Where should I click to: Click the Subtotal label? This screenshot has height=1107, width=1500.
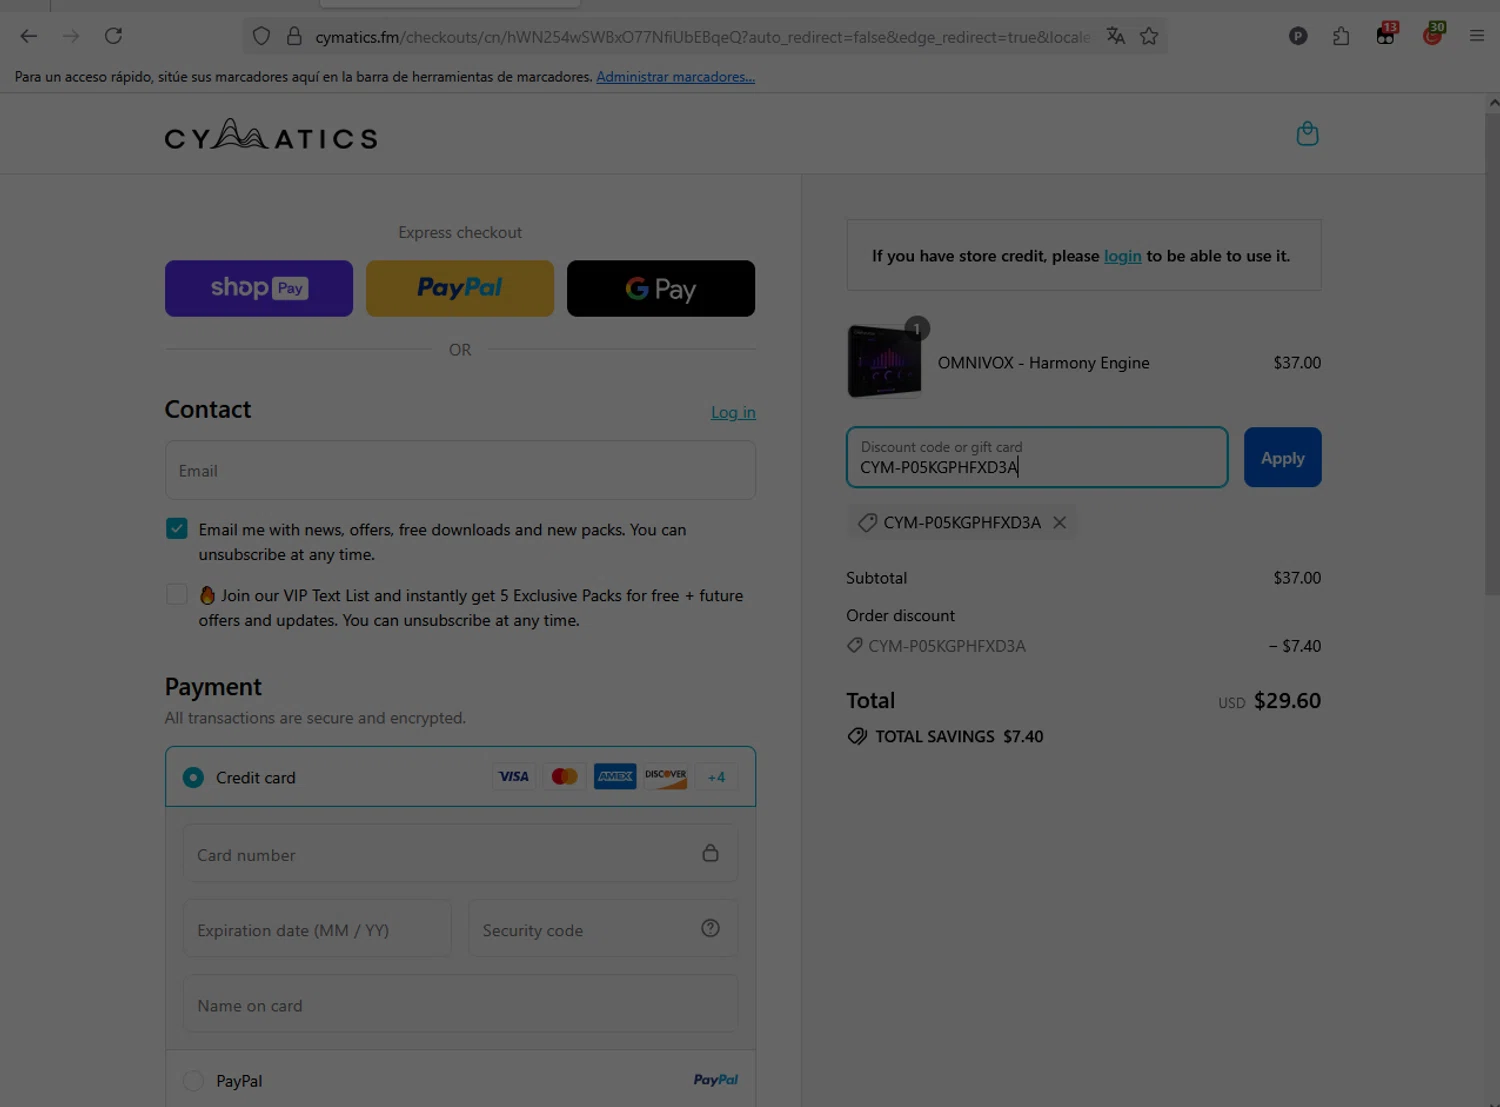pyautogui.click(x=877, y=578)
